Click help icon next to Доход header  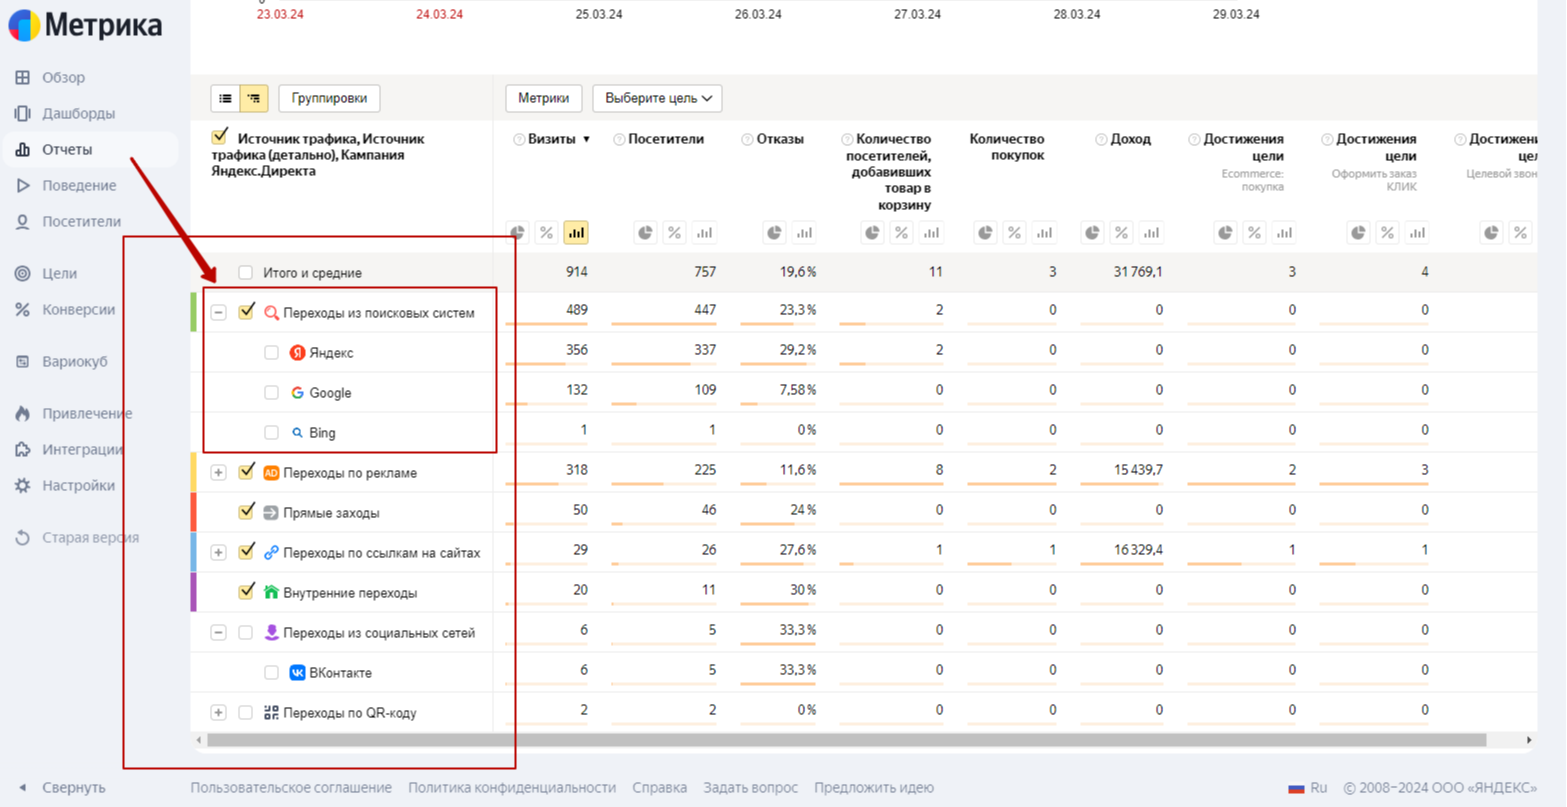[x=1101, y=140]
